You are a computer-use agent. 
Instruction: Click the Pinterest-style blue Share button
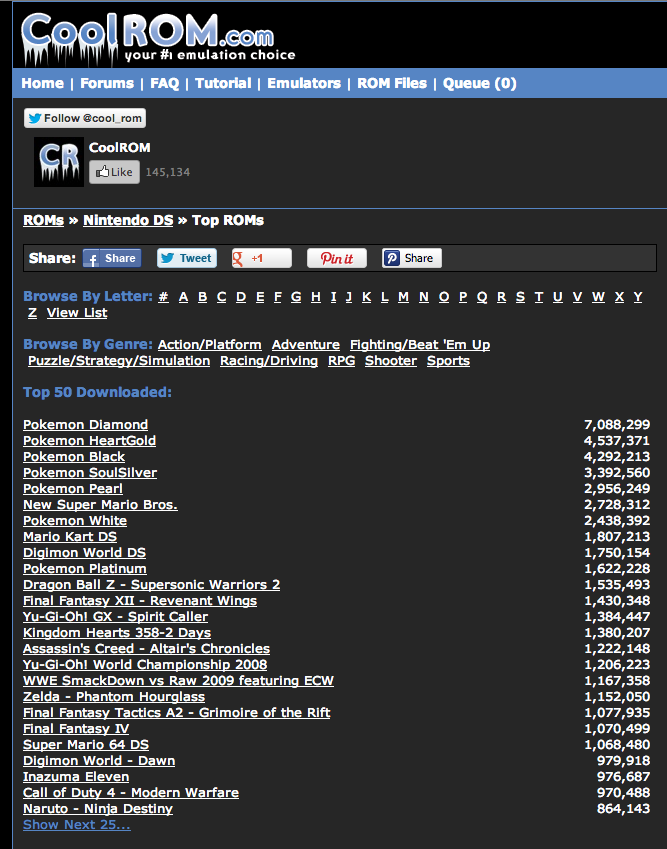(x=411, y=258)
